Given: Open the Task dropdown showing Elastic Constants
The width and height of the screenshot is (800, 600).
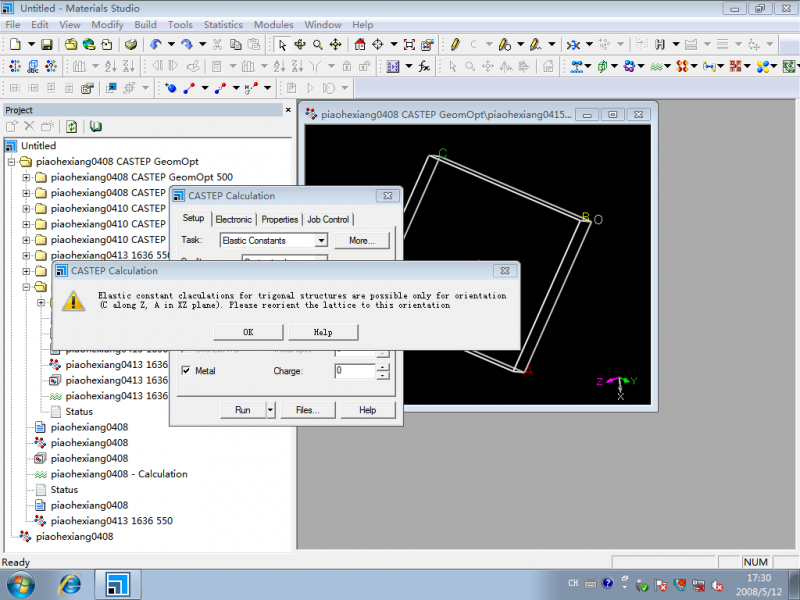Looking at the screenshot, I should point(321,241).
